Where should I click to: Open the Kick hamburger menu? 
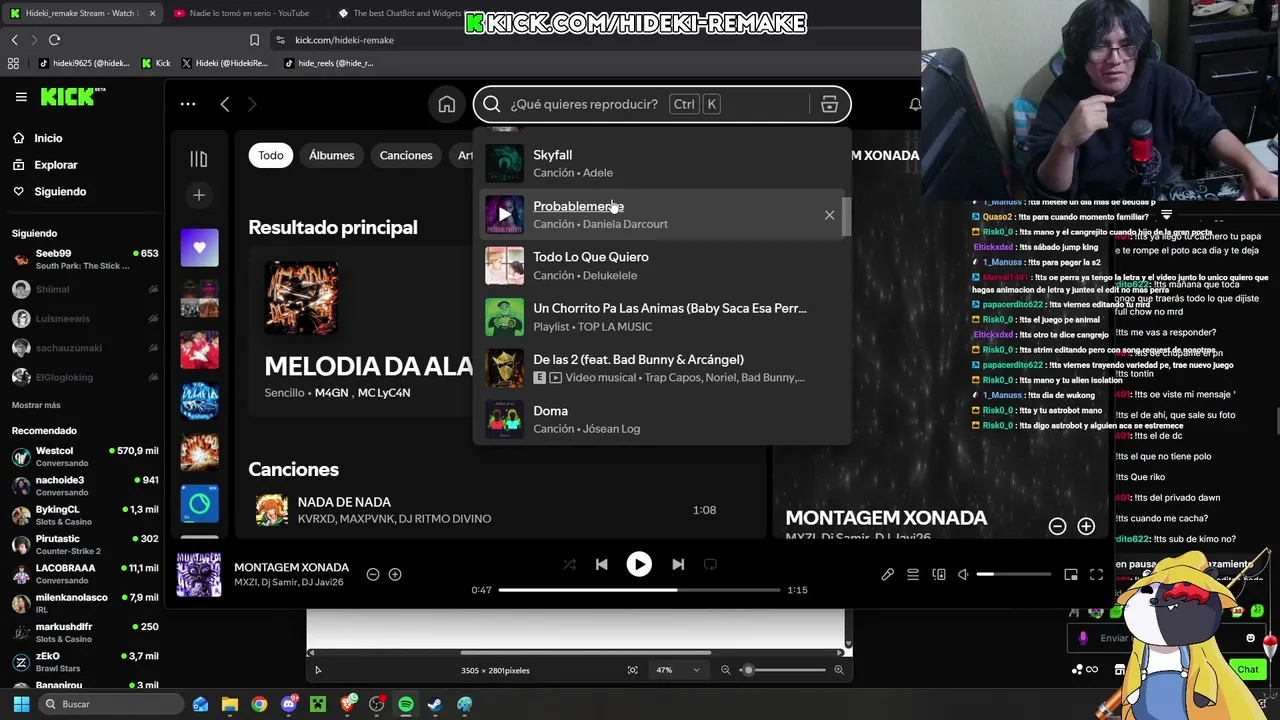click(21, 97)
